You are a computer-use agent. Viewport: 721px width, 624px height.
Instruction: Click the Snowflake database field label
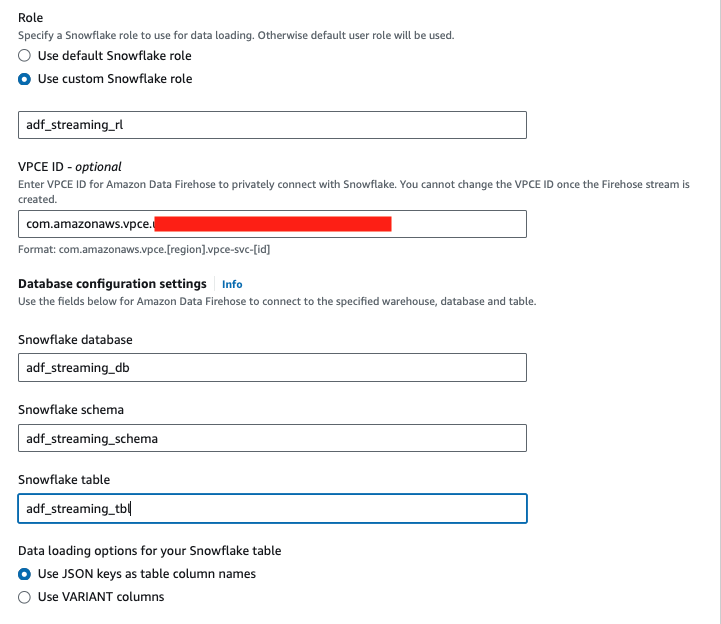[75, 340]
